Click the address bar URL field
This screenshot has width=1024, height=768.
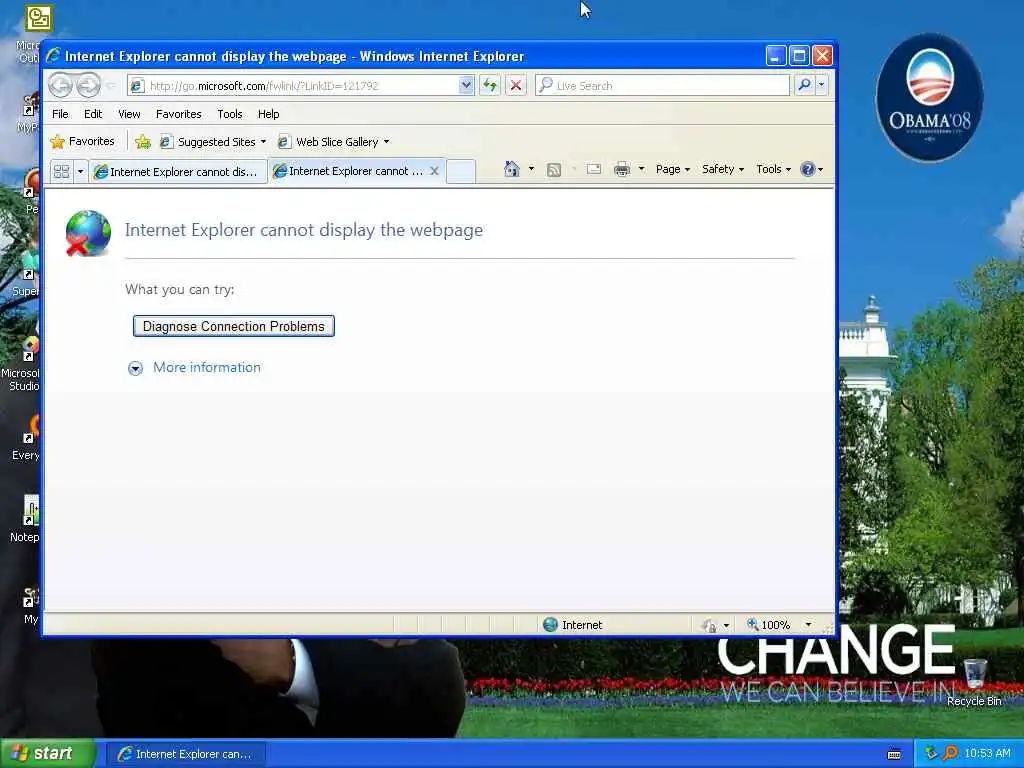(x=294, y=86)
